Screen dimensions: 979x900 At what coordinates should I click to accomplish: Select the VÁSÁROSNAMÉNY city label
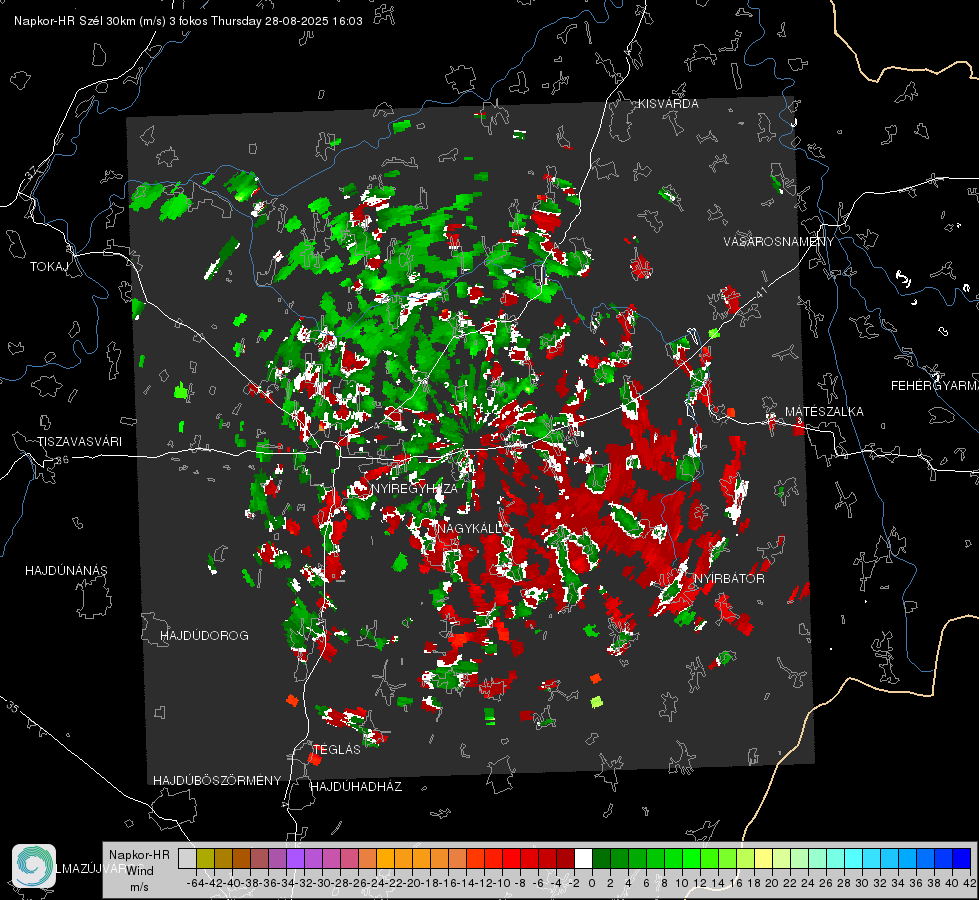[779, 242]
